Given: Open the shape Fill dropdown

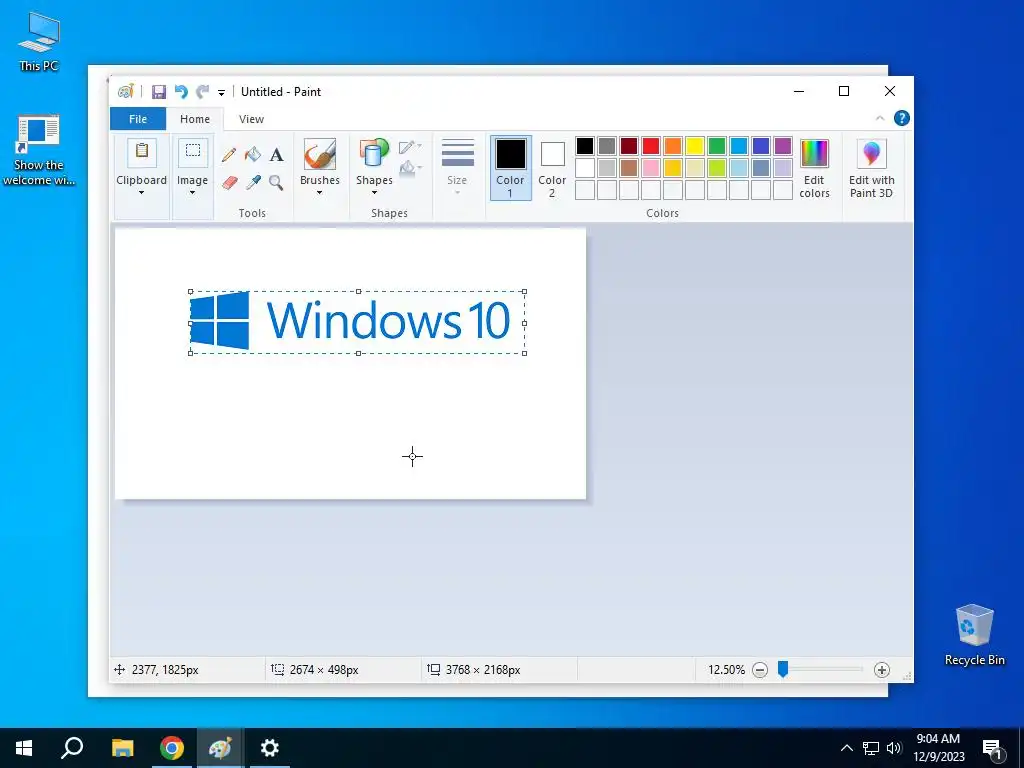Looking at the screenshot, I should 410,168.
